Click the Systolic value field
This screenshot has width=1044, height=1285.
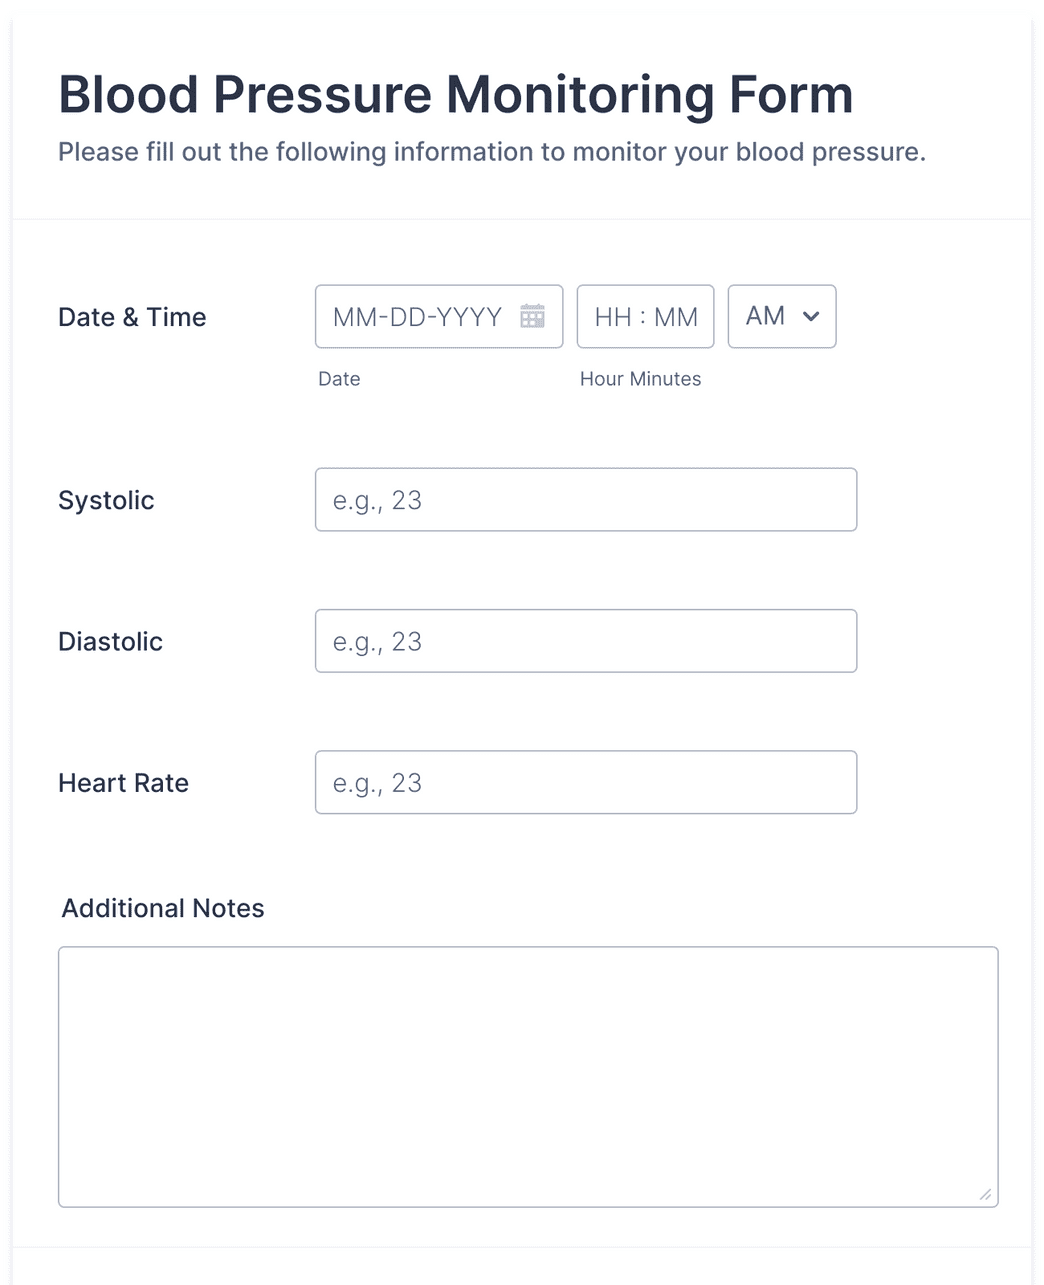point(586,499)
